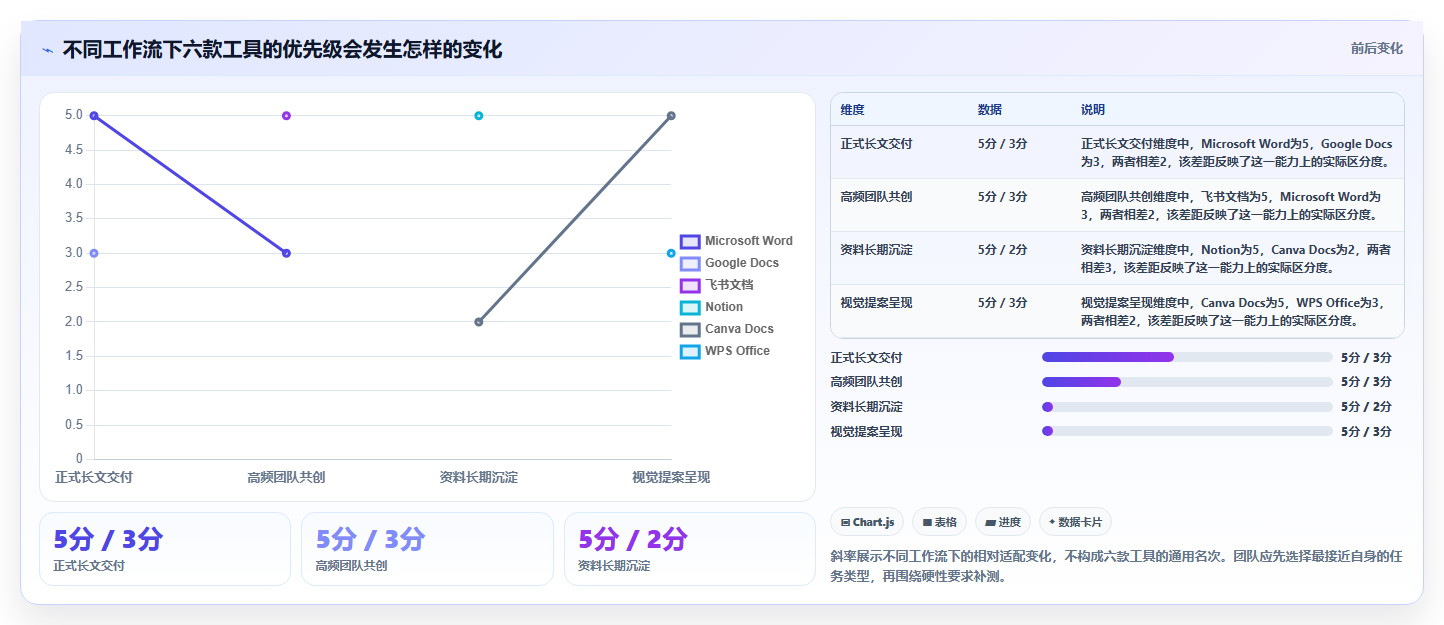Click Google Docs point at 3.0 on 正式长文交付
Screen dimensions: 1444x625
[x=94, y=253]
